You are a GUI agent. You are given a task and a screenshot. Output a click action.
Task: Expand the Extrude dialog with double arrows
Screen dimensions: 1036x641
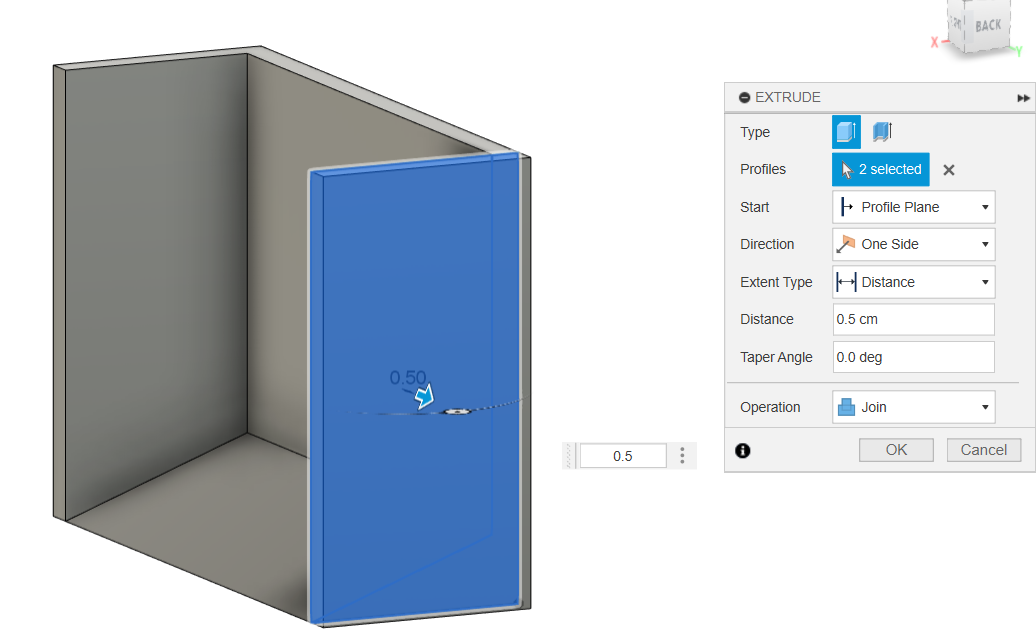pos(1023,98)
